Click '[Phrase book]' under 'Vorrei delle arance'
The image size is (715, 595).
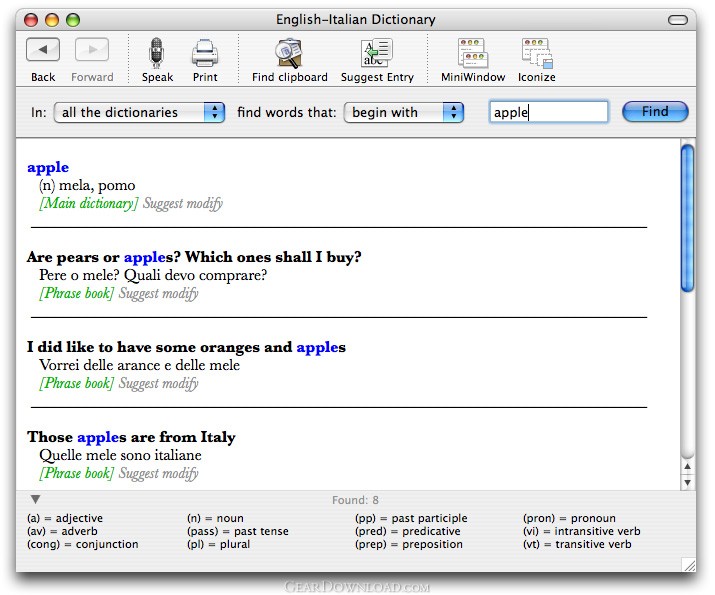(77, 383)
